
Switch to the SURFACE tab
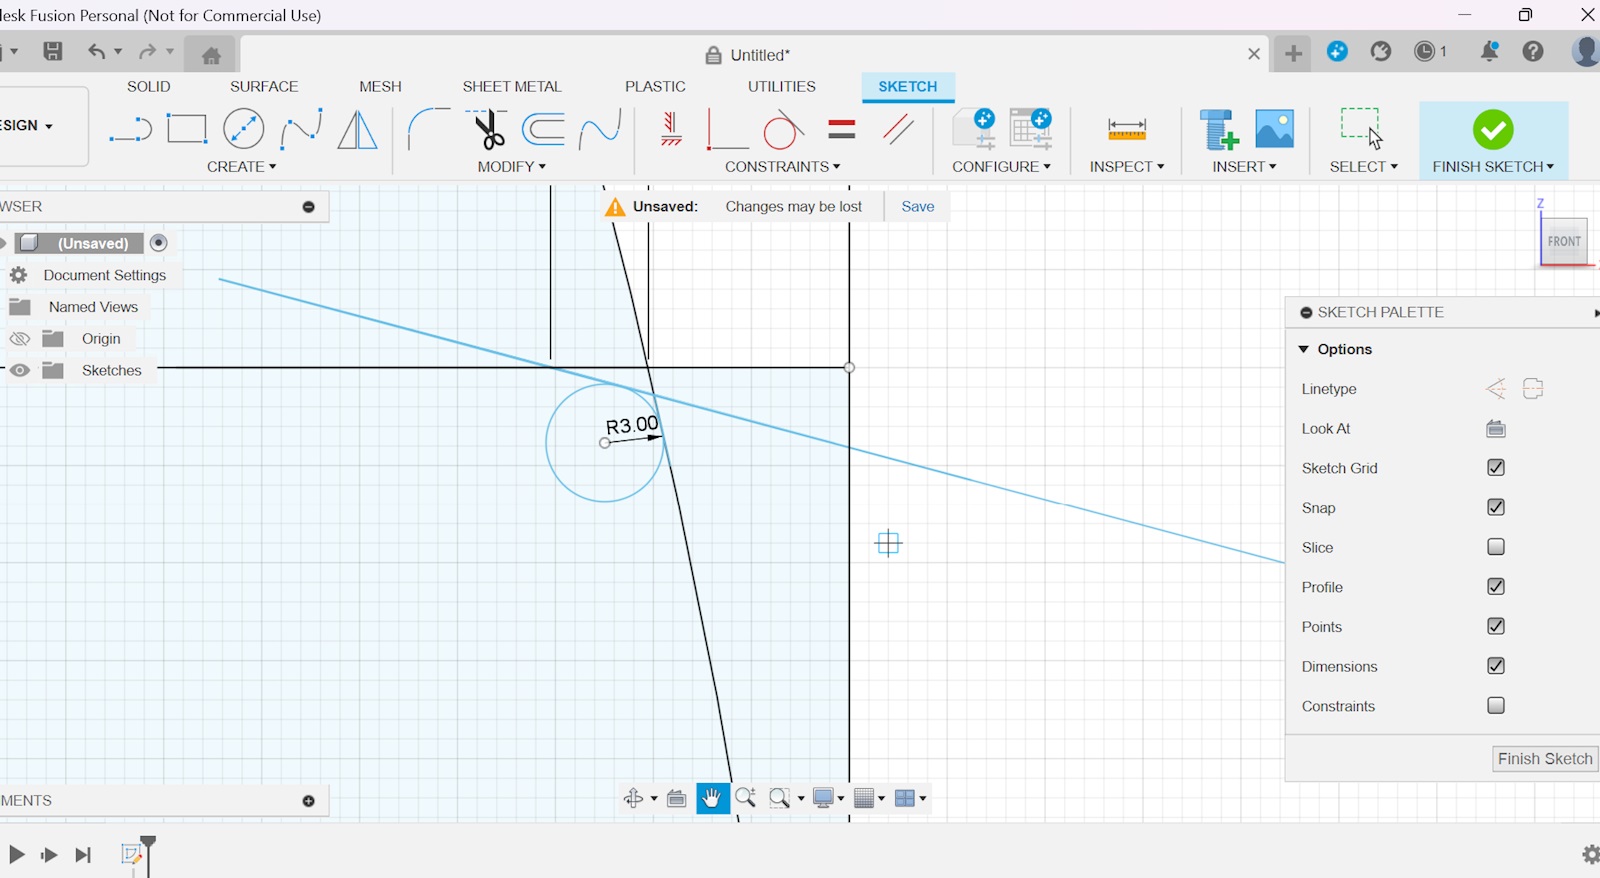point(264,87)
